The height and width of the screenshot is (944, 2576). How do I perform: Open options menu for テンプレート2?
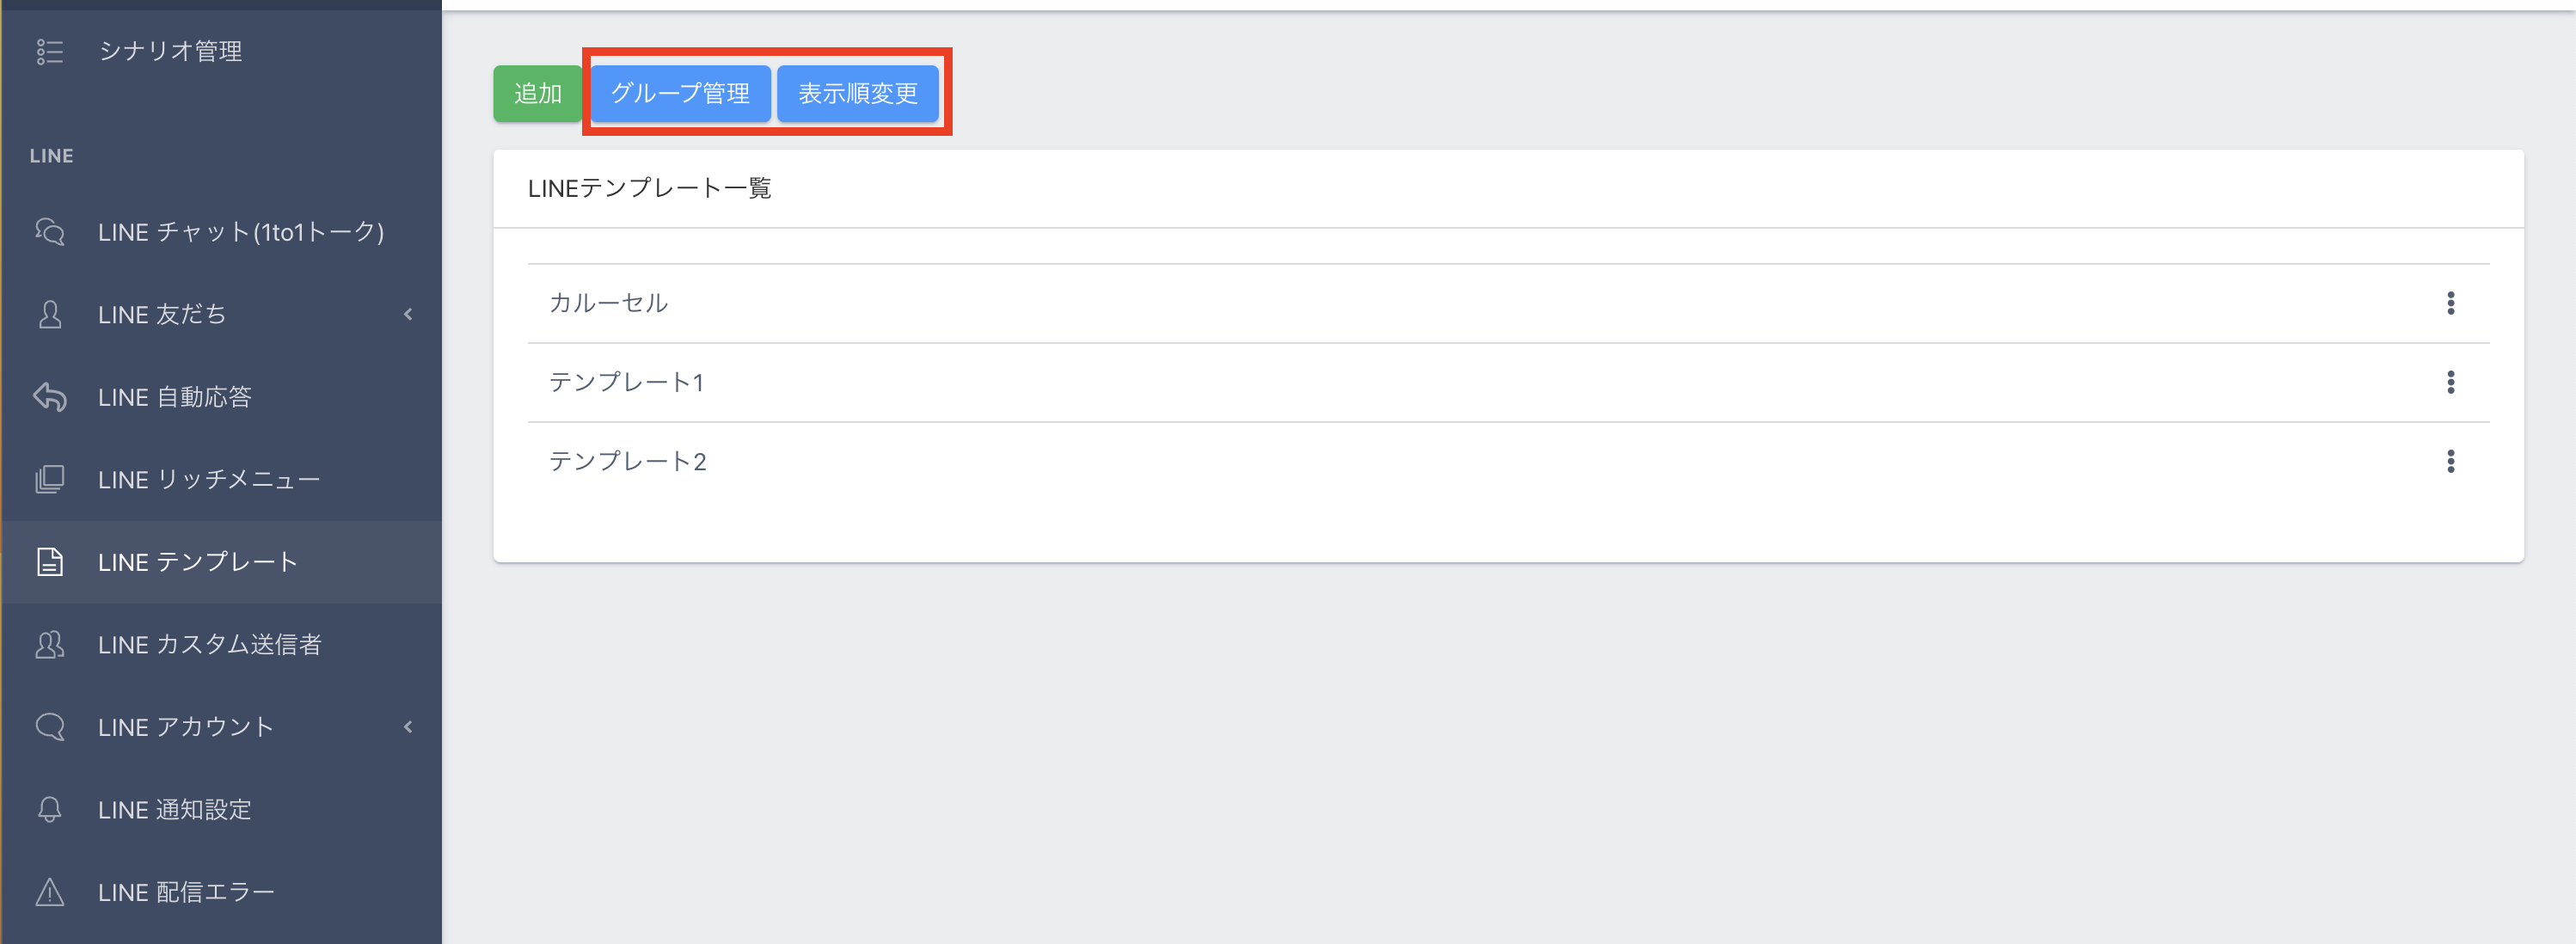(x=2450, y=461)
